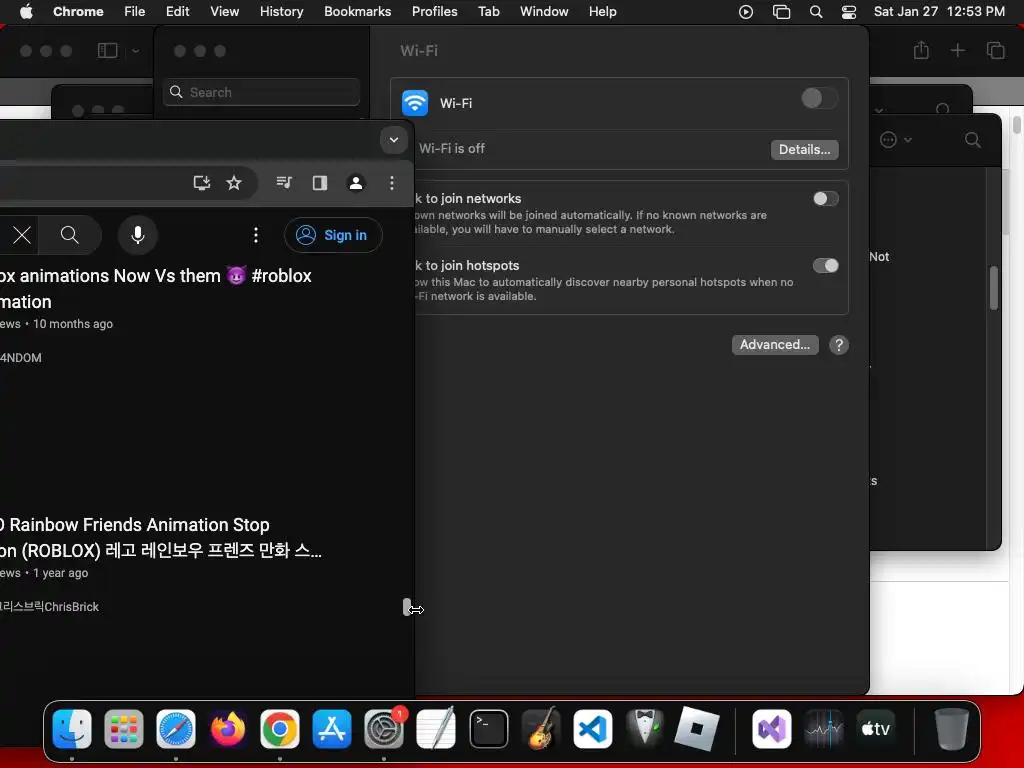Open Apple TV from the Dock
1024x768 pixels.
(x=876, y=728)
